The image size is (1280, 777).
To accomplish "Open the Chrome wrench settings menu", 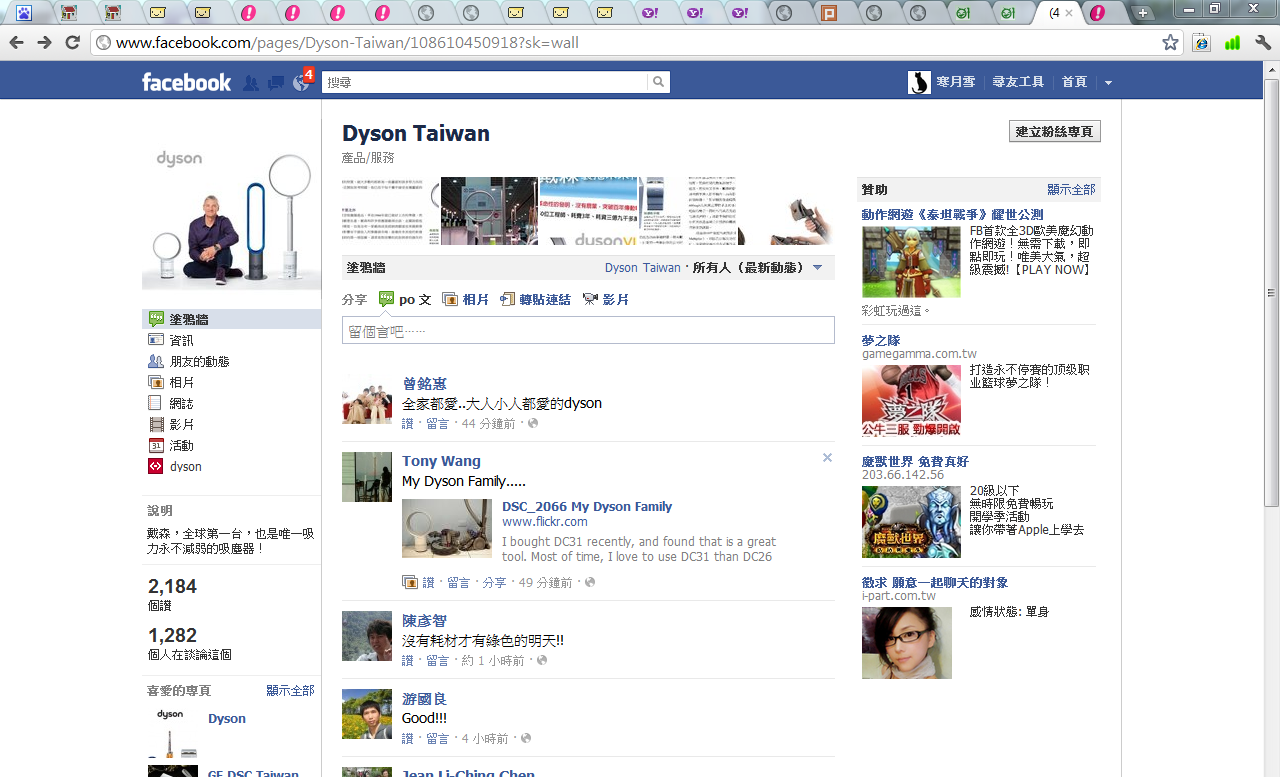I will tap(1262, 43).
